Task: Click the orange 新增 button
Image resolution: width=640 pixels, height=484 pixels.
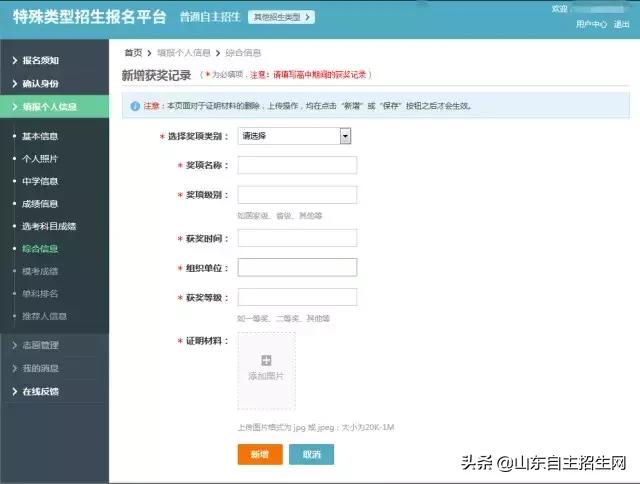Action: coord(260,454)
